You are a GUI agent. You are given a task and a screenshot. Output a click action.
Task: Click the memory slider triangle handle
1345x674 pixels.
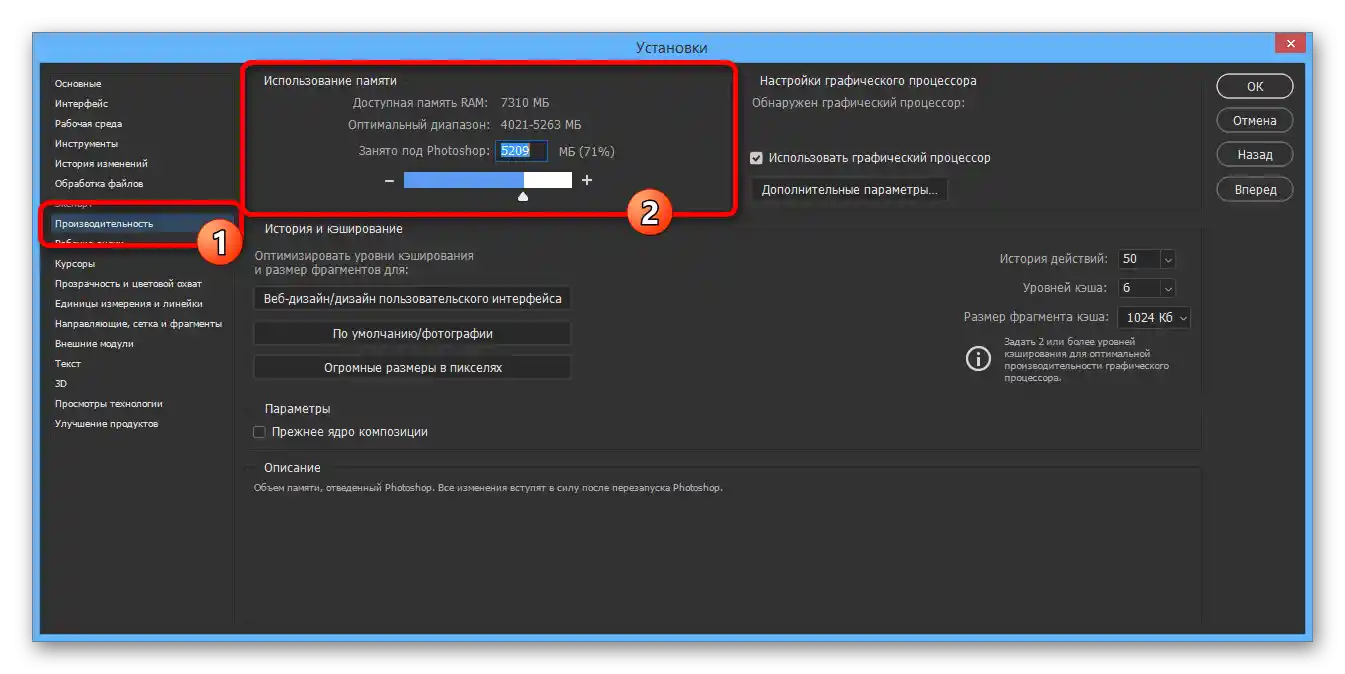click(523, 196)
